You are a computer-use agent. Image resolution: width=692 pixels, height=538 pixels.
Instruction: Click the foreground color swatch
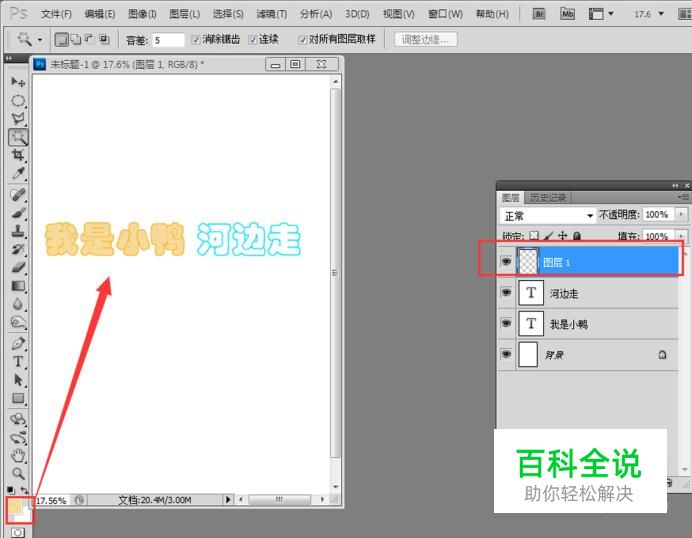15,506
